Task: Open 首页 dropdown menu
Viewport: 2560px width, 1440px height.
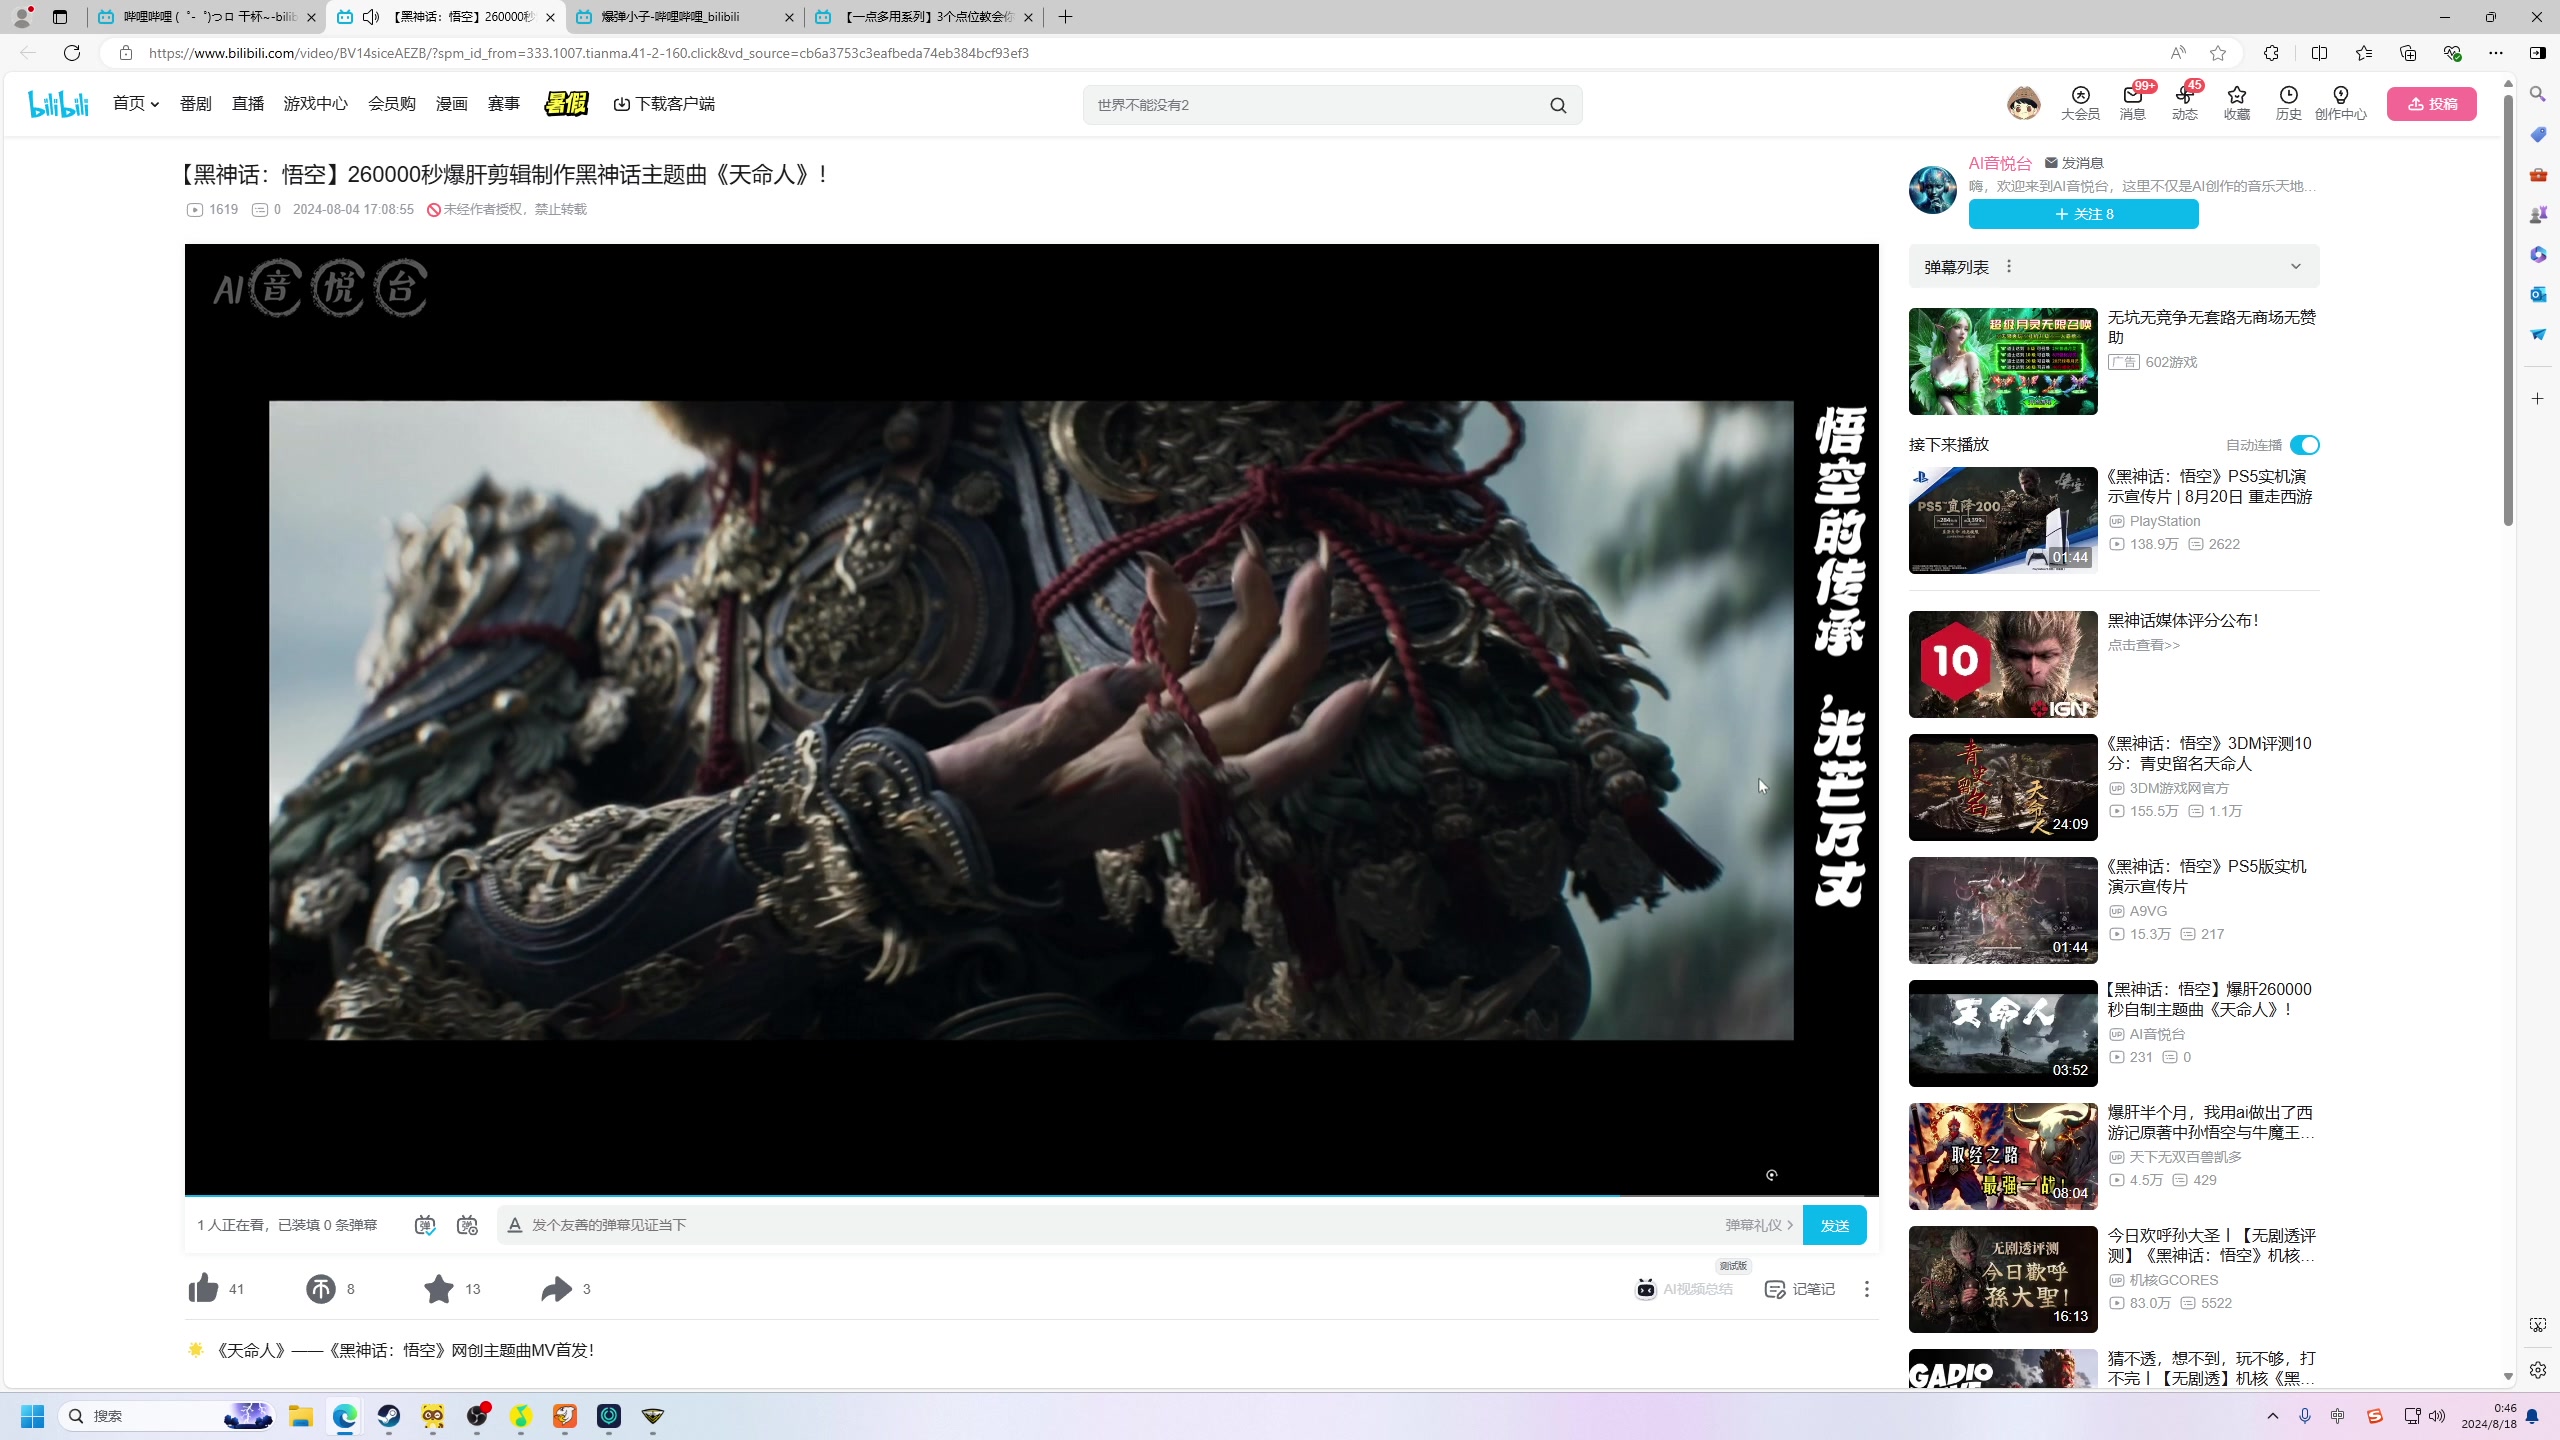Action: click(x=136, y=103)
